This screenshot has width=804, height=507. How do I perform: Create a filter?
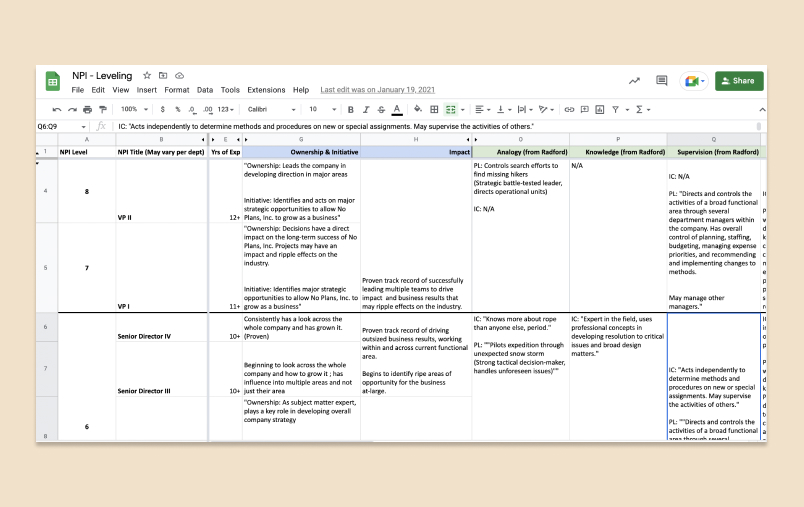click(x=615, y=109)
